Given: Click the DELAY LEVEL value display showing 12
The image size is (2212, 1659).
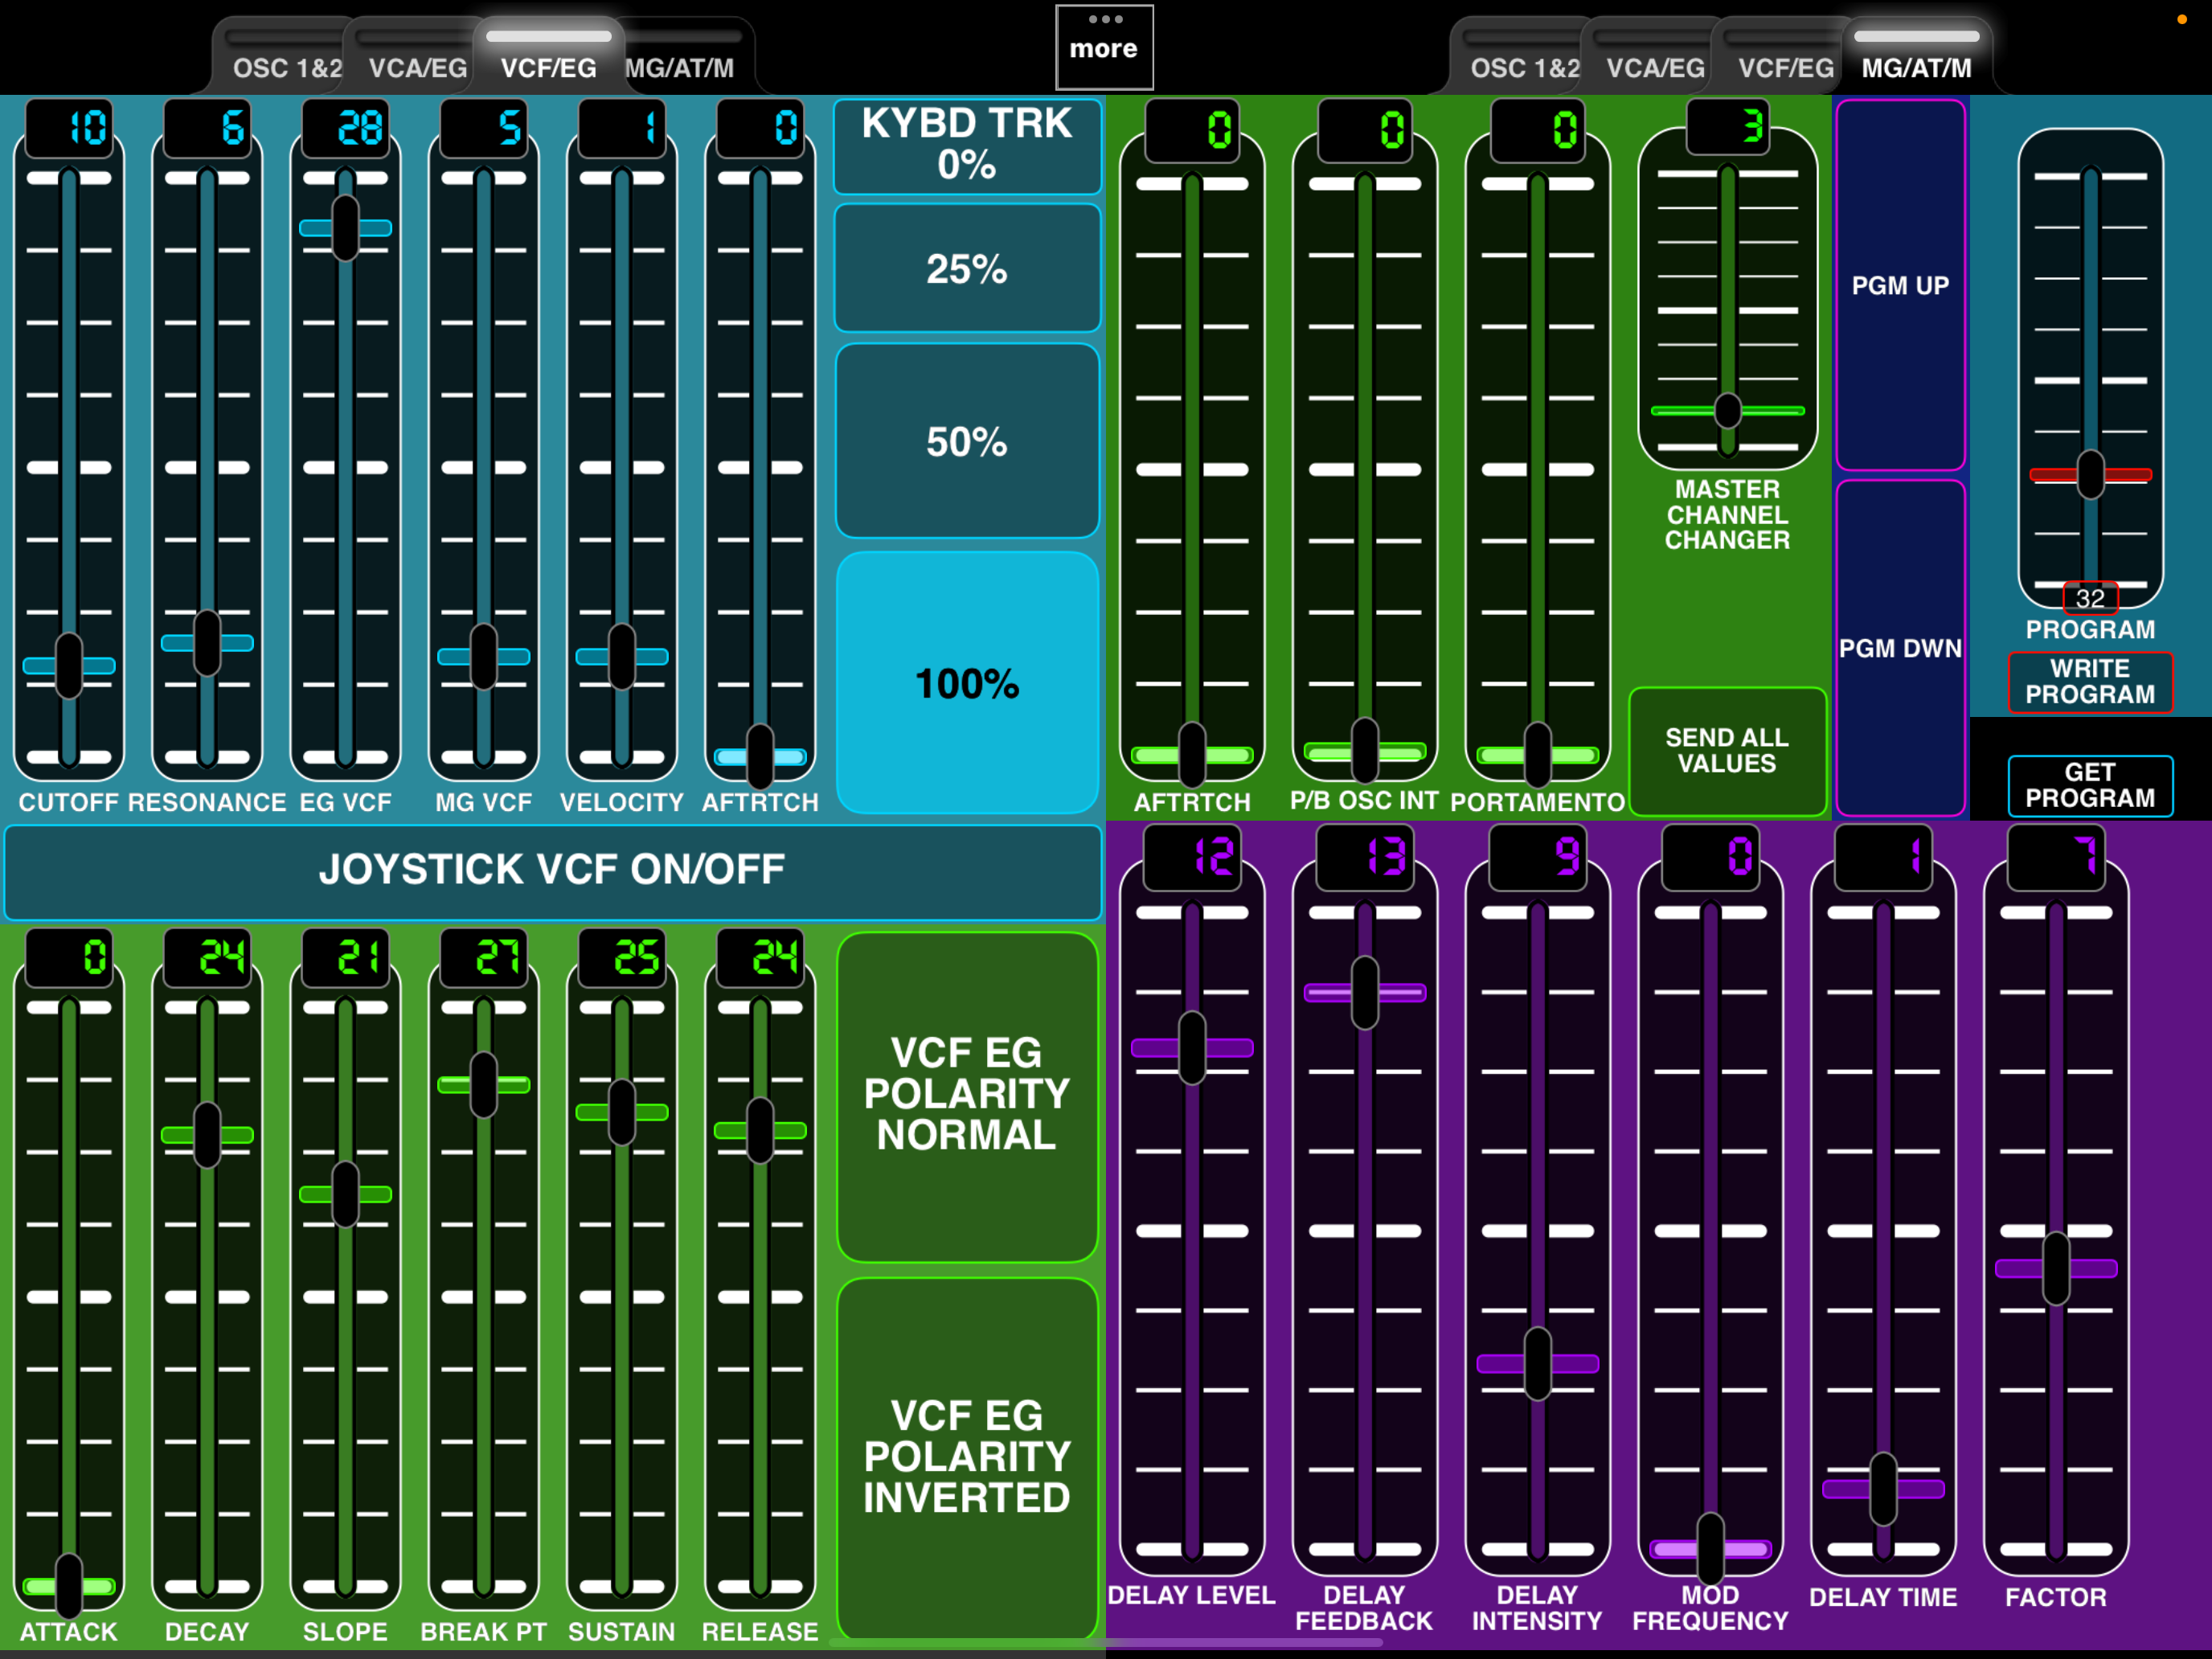Looking at the screenshot, I should pos(1192,857).
